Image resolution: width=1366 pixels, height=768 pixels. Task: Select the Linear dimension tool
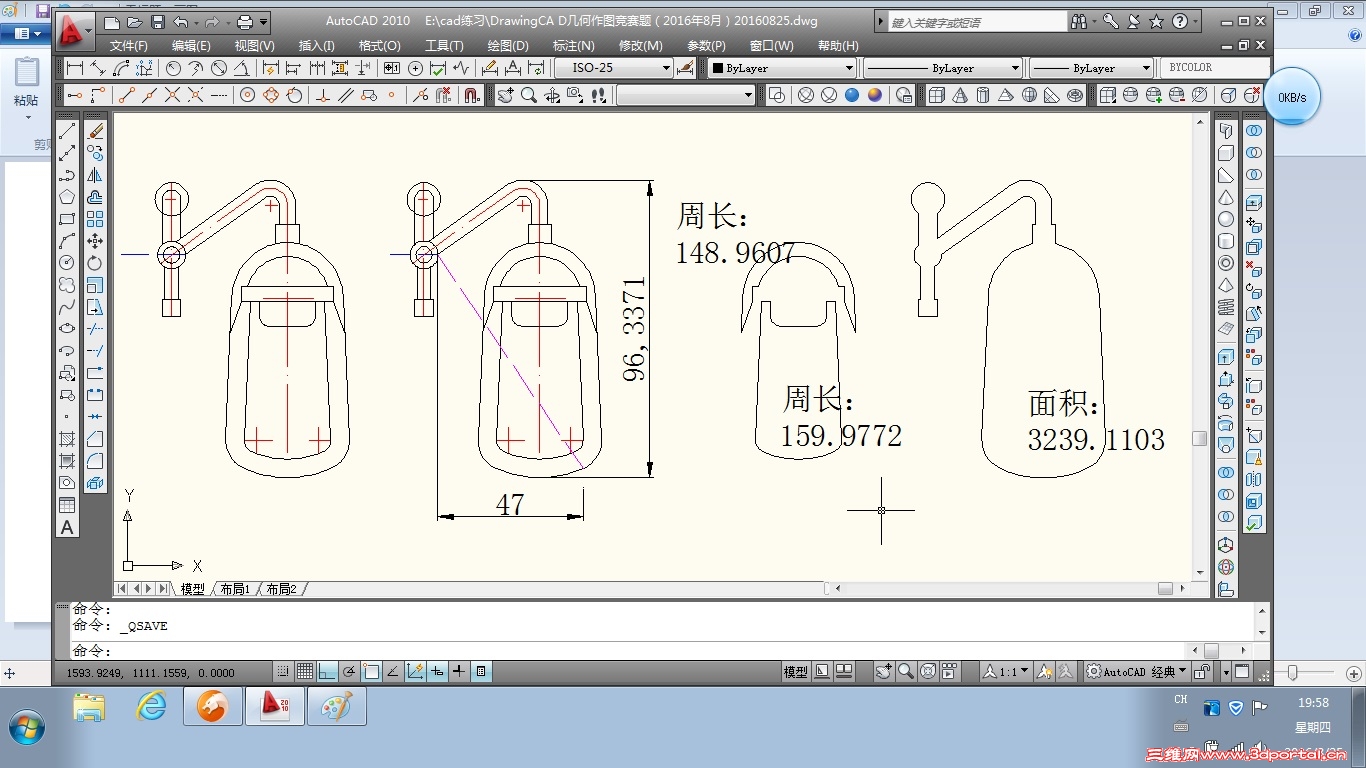click(75, 68)
